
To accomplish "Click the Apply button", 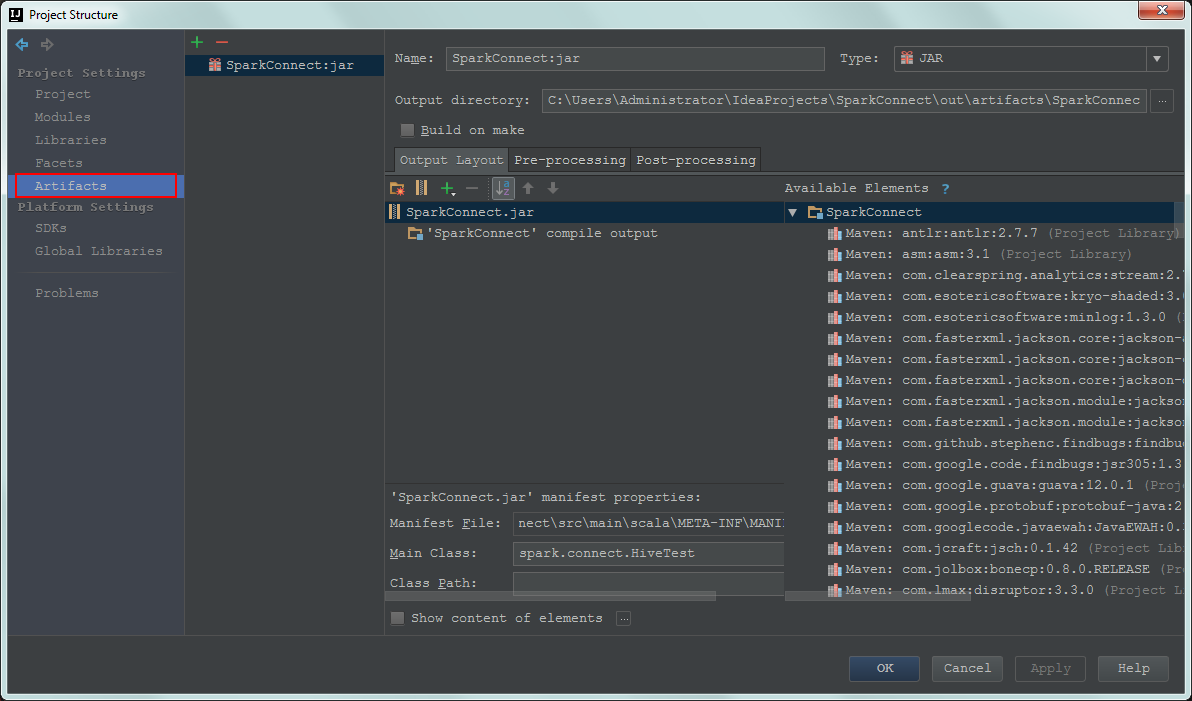I will coord(1050,668).
